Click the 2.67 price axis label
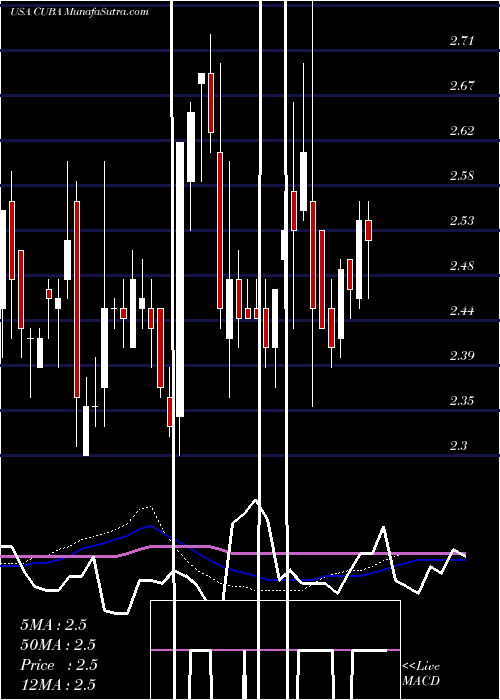The height and width of the screenshot is (700, 500). 462,86
